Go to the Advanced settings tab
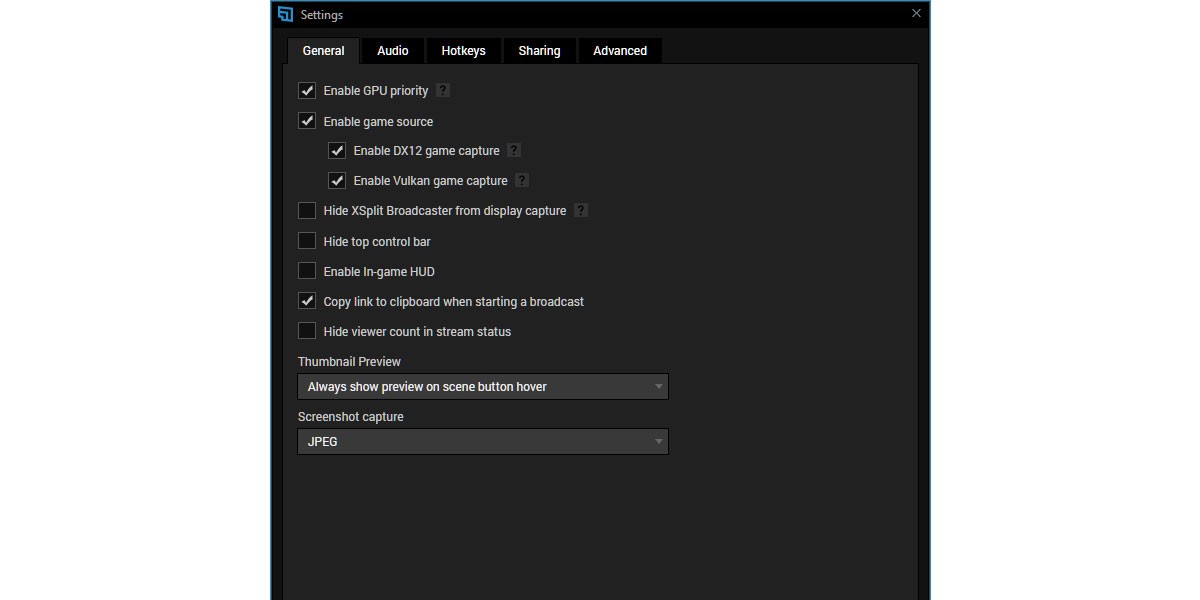The image size is (1200, 600). [619, 51]
